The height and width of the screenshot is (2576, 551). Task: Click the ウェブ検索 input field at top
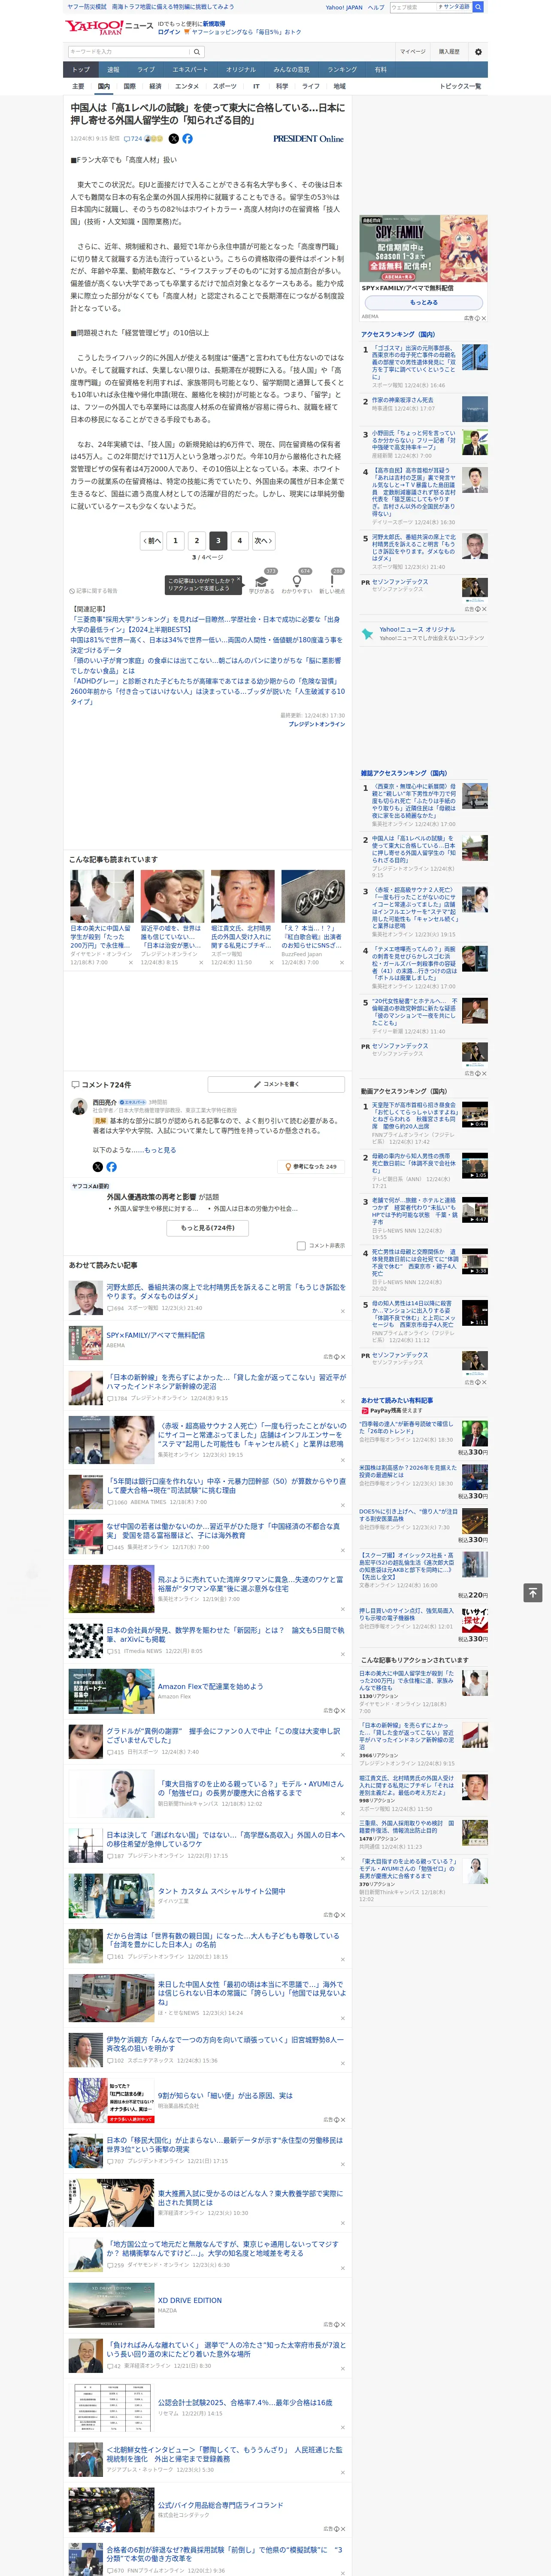pyautogui.click(x=413, y=7)
